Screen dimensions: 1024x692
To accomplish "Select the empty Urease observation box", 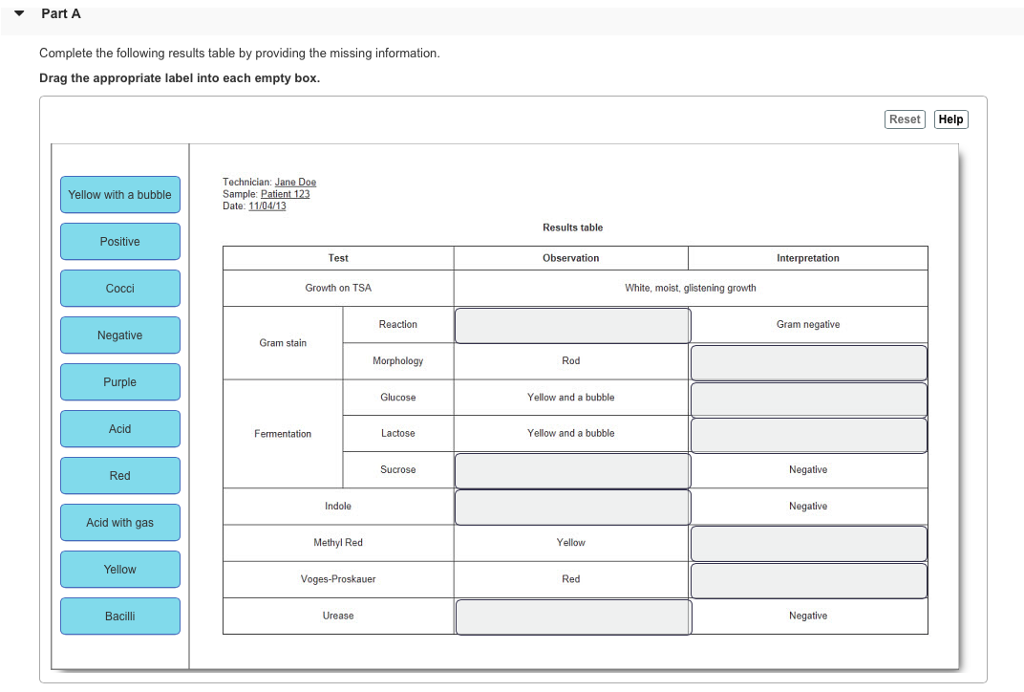I will [x=572, y=617].
